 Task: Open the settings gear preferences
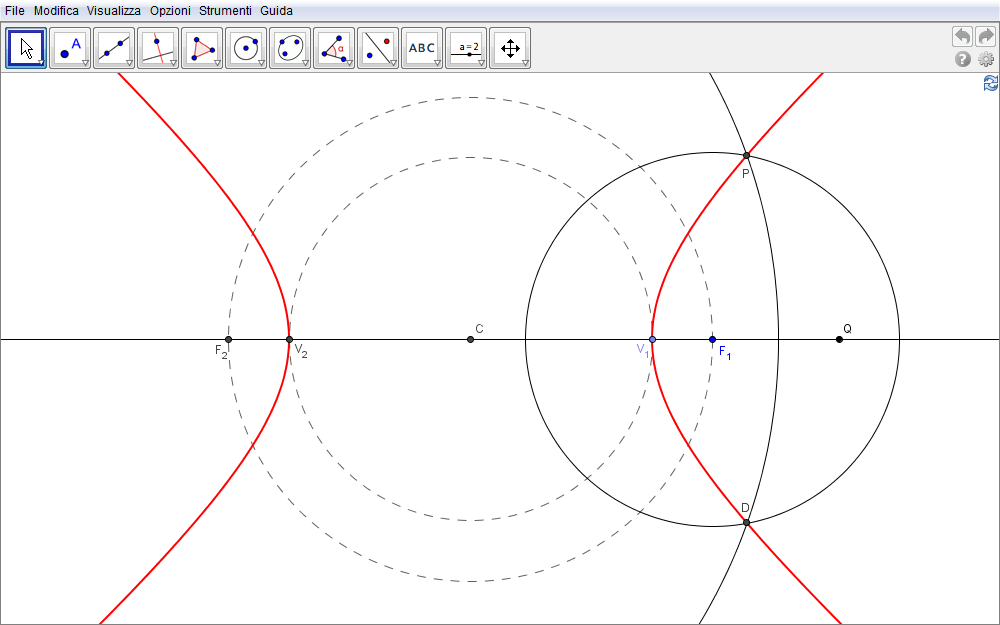click(986, 59)
